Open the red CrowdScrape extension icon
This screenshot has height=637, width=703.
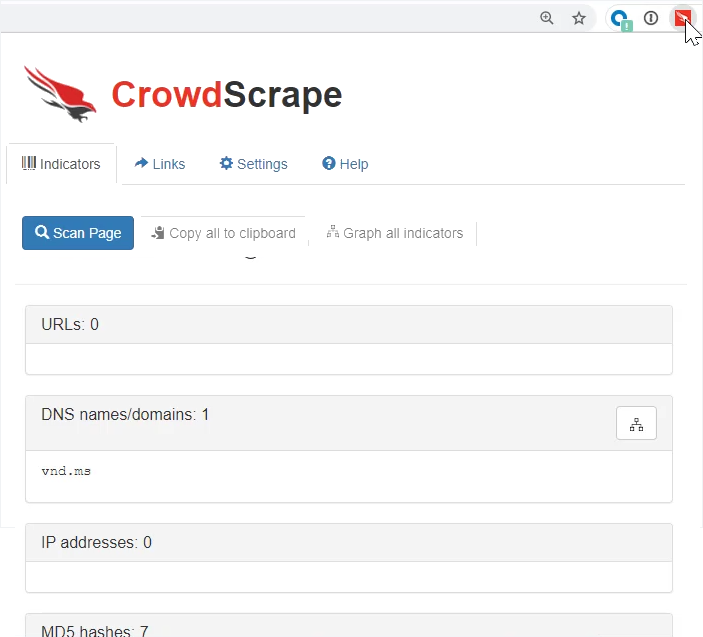(x=683, y=18)
